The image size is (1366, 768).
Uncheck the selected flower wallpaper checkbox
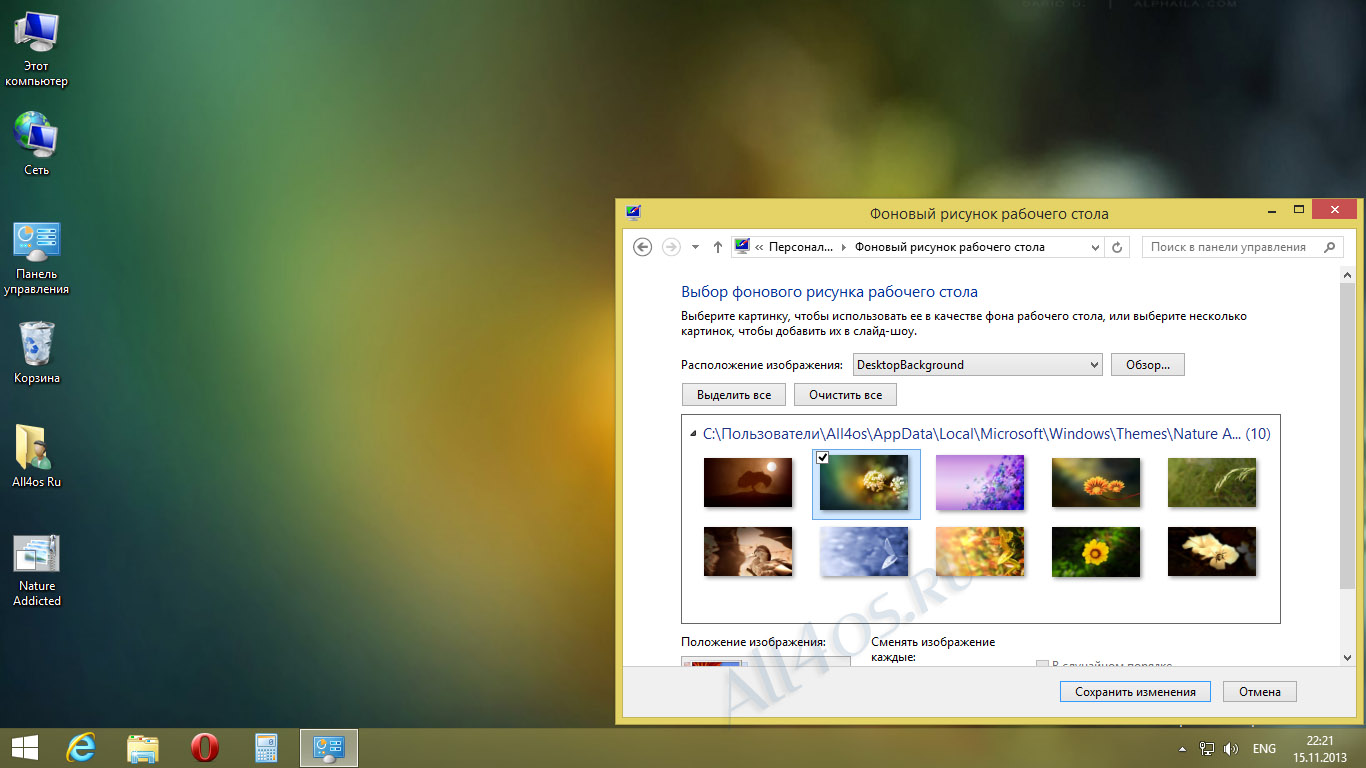(823, 457)
